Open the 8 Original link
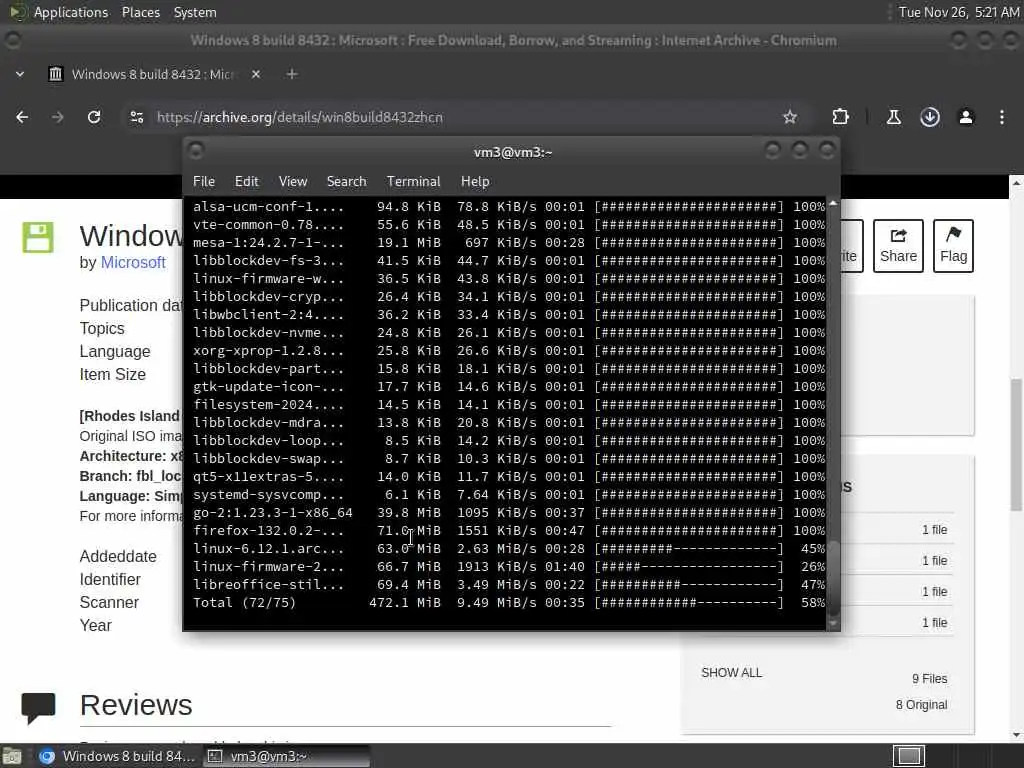This screenshot has width=1024, height=768. coord(921,705)
